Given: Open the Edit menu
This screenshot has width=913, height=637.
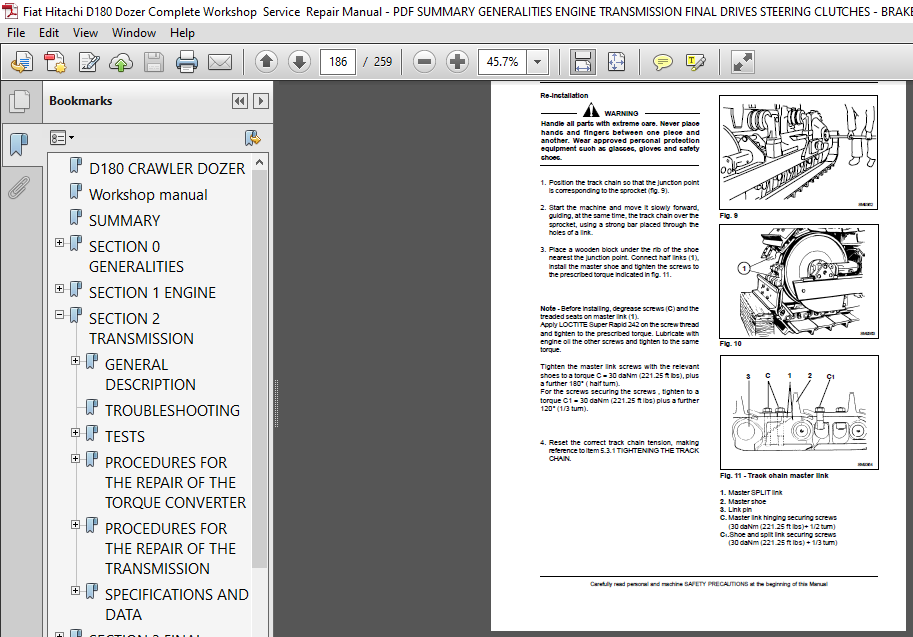Looking at the screenshot, I should click(x=49, y=33).
